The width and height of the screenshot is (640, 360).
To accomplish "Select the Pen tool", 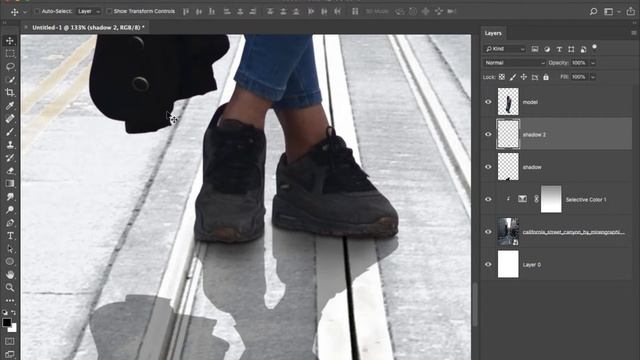I will coord(10,223).
